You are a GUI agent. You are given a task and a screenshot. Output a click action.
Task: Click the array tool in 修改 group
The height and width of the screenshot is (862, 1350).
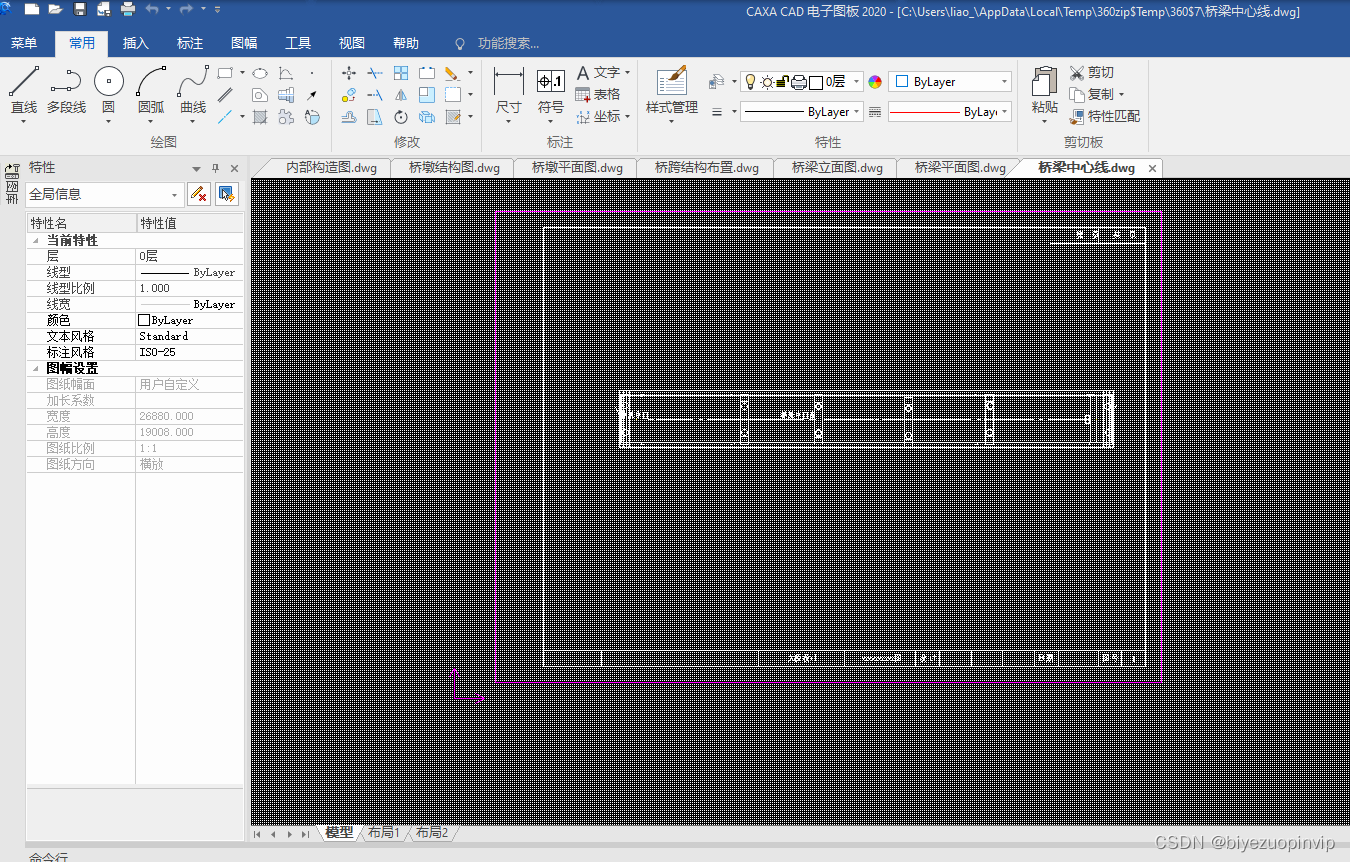[x=401, y=73]
